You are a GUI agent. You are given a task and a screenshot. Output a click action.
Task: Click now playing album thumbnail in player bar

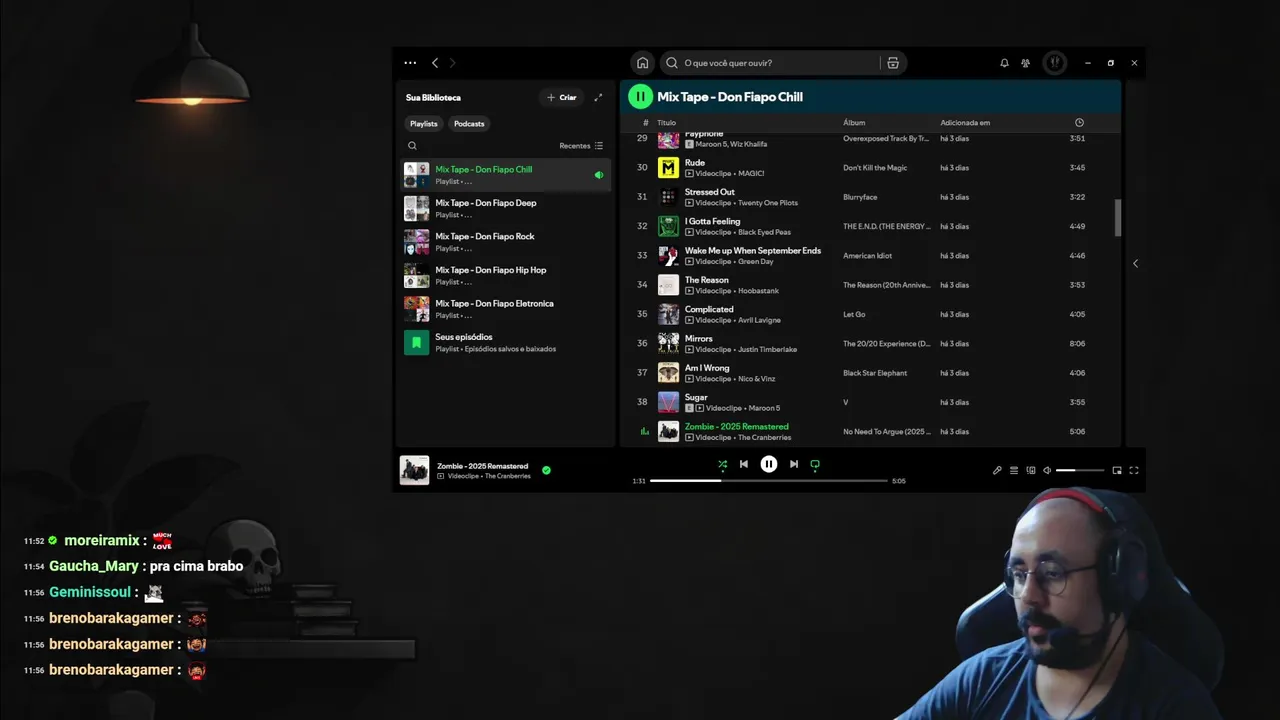[x=414, y=470]
